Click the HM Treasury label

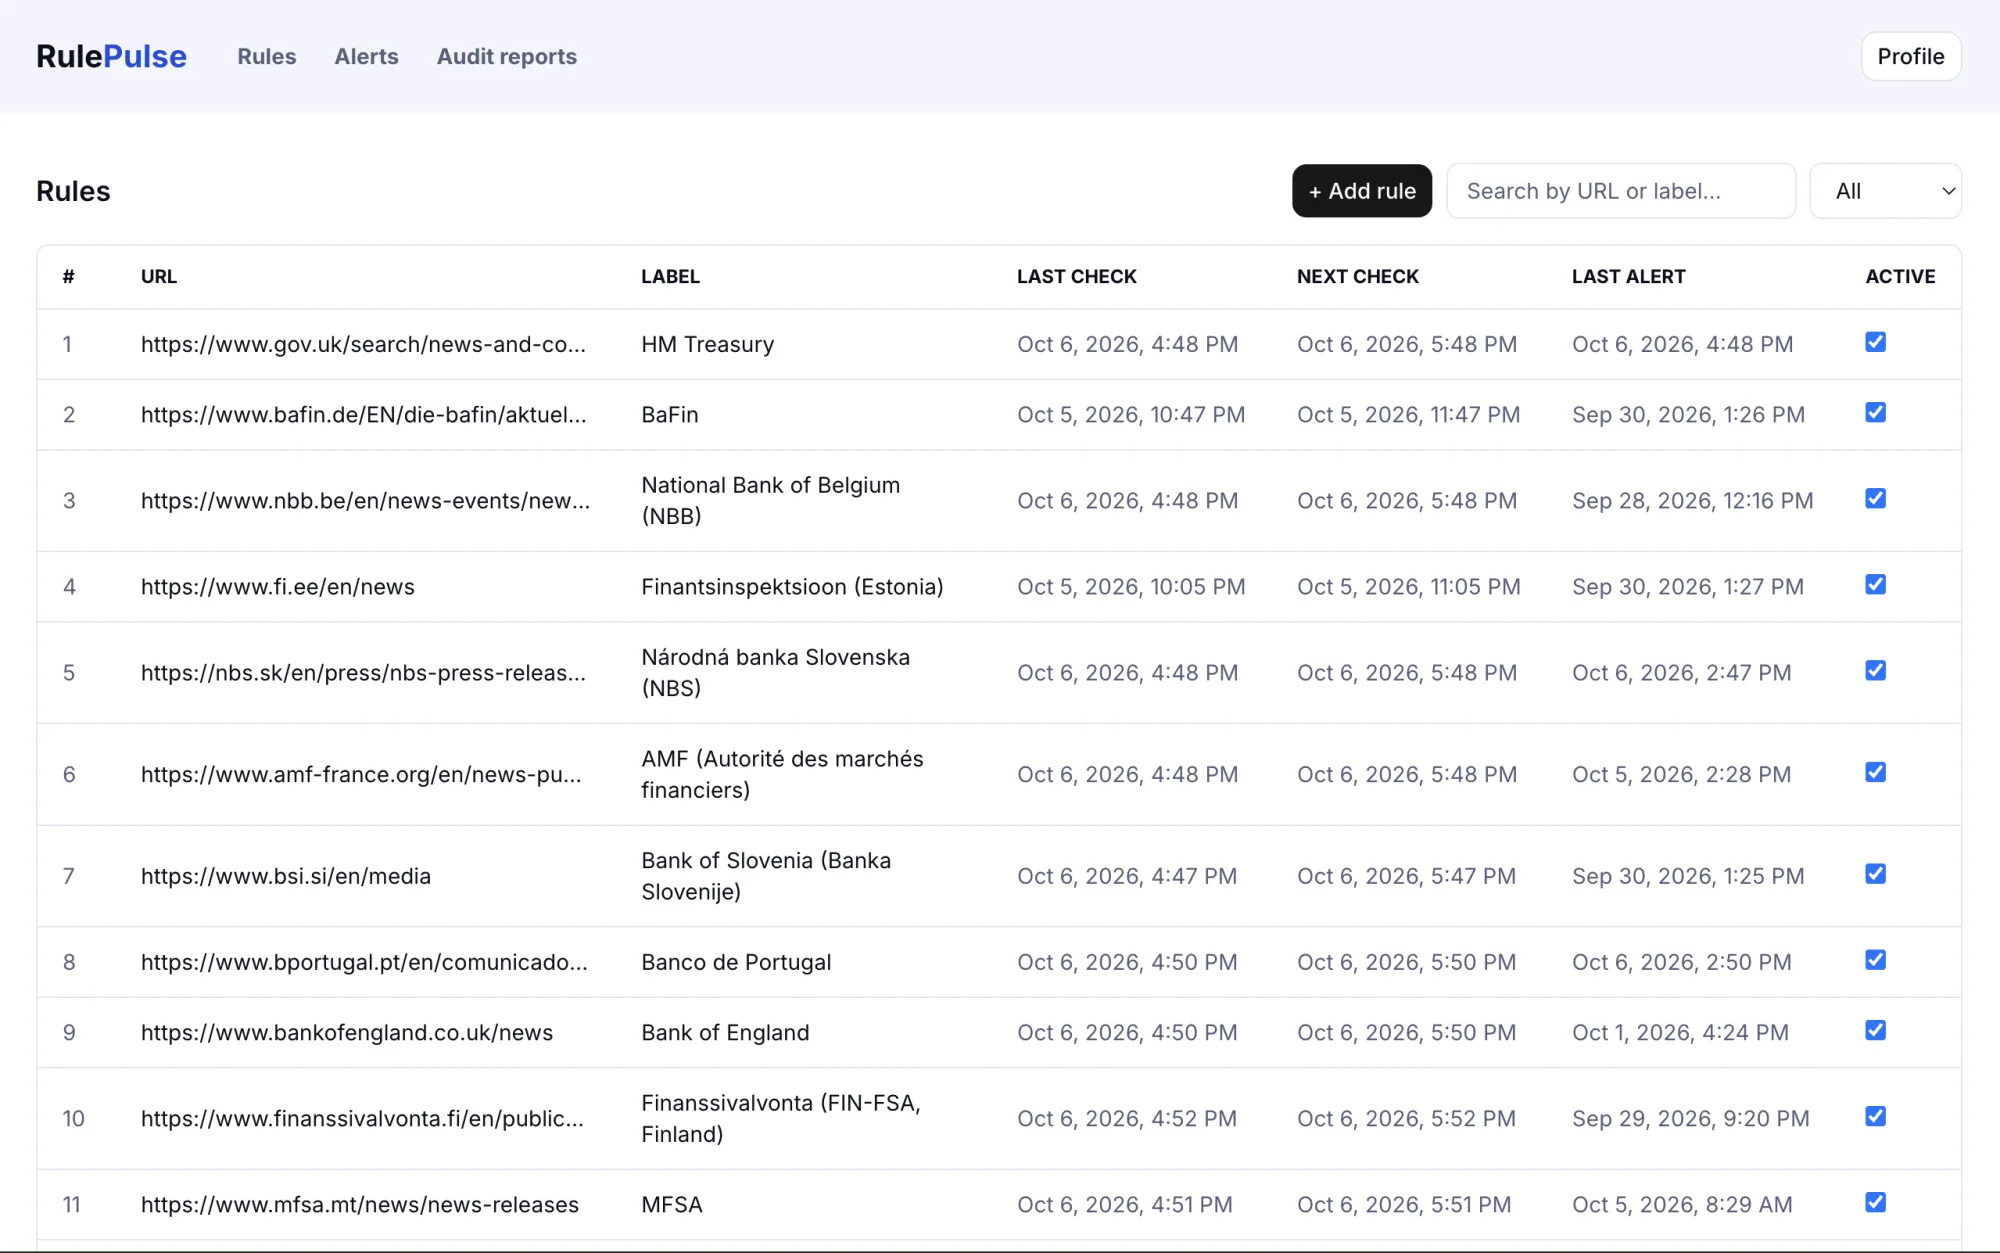708,344
